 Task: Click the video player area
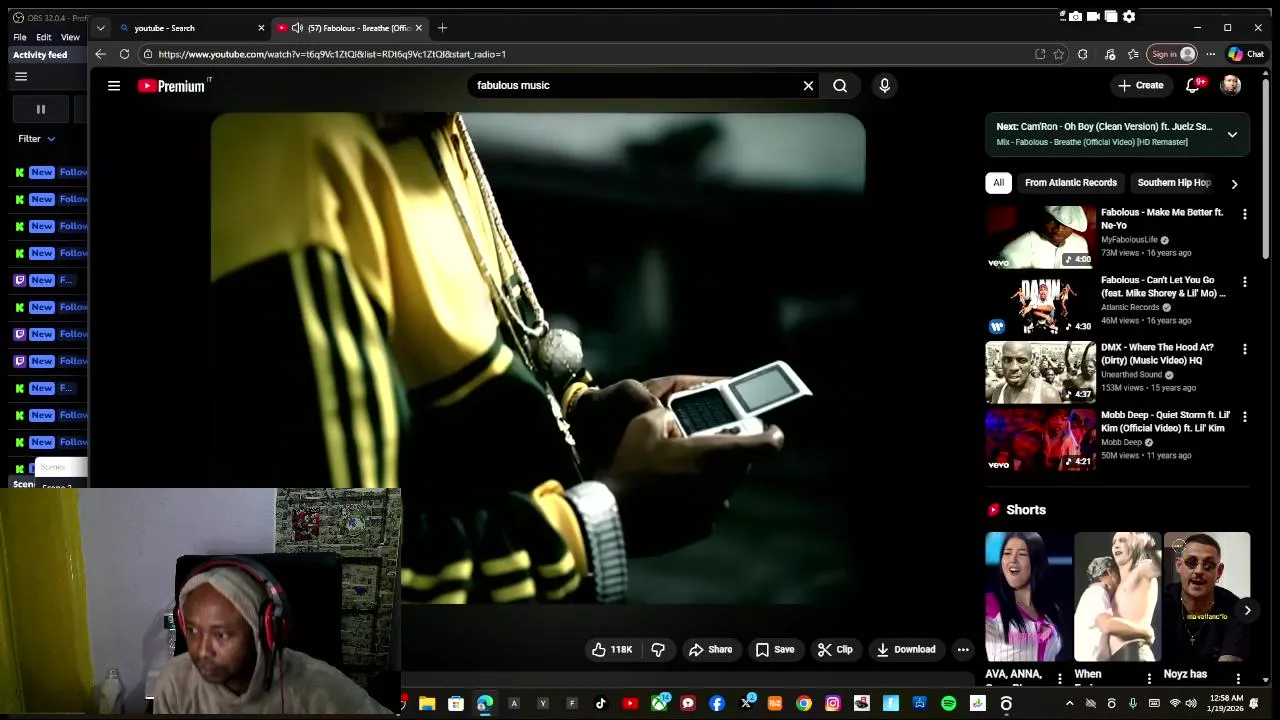click(x=538, y=358)
